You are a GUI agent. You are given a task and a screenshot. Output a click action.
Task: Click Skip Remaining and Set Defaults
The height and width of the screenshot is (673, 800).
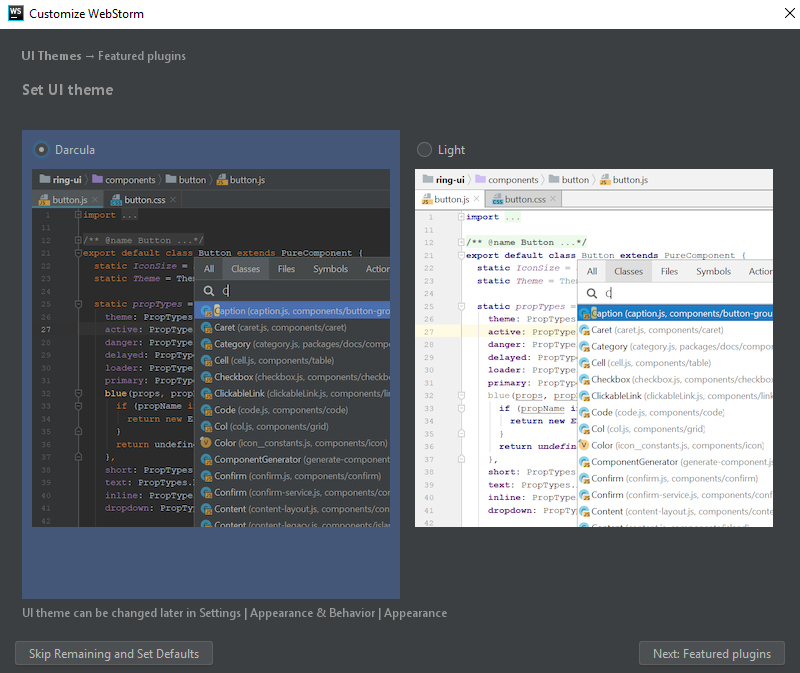[x=114, y=653]
